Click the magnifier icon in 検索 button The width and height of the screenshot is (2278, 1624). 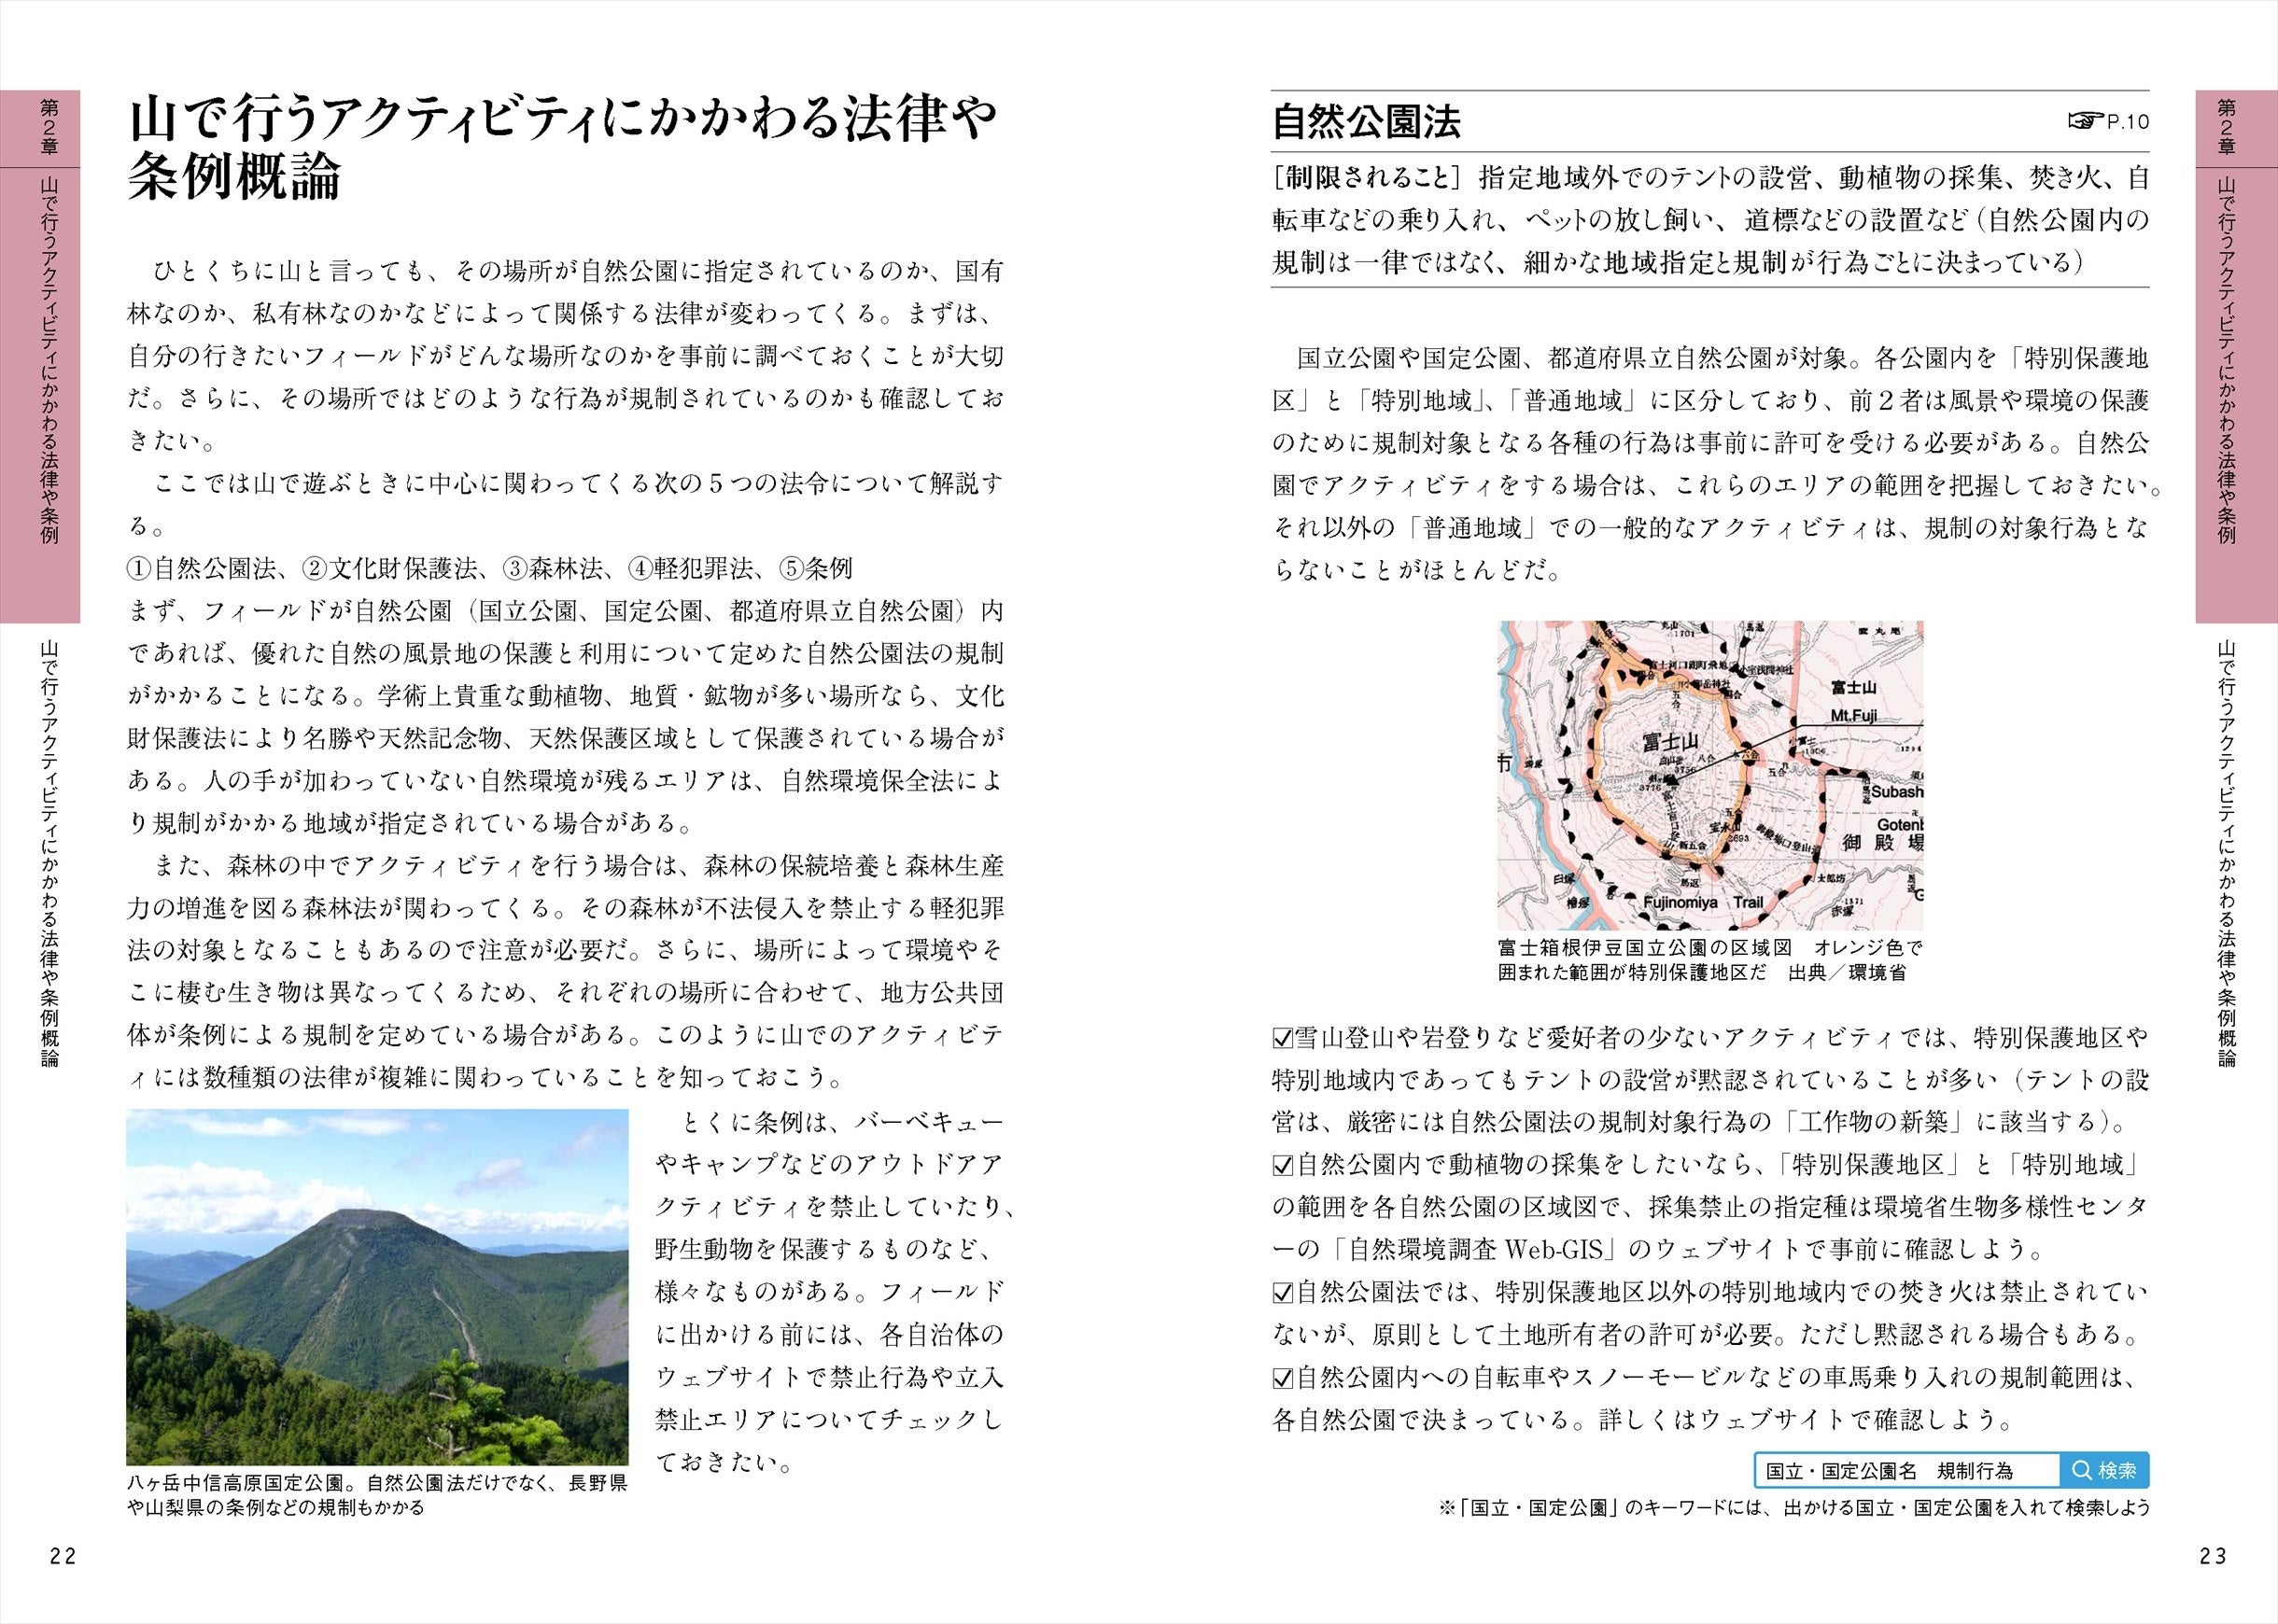2081,1470
